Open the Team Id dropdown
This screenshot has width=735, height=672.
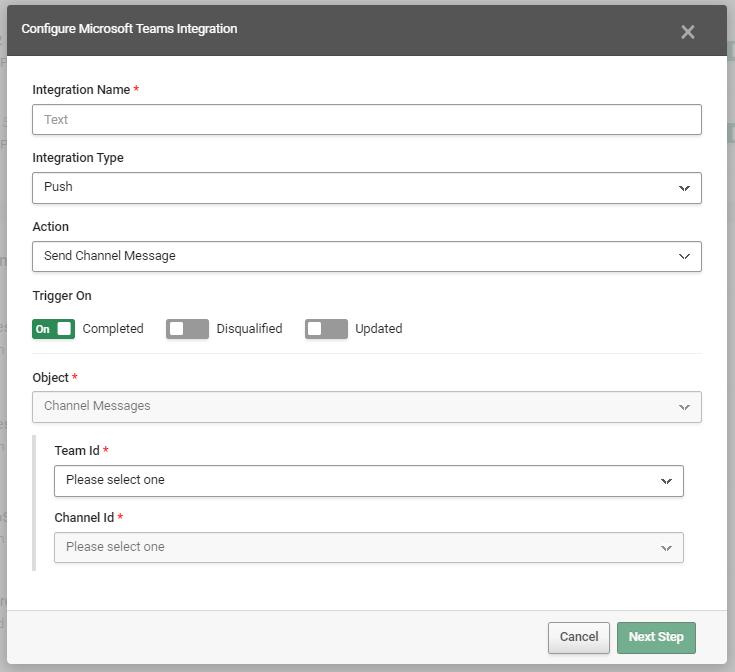[x=368, y=481]
